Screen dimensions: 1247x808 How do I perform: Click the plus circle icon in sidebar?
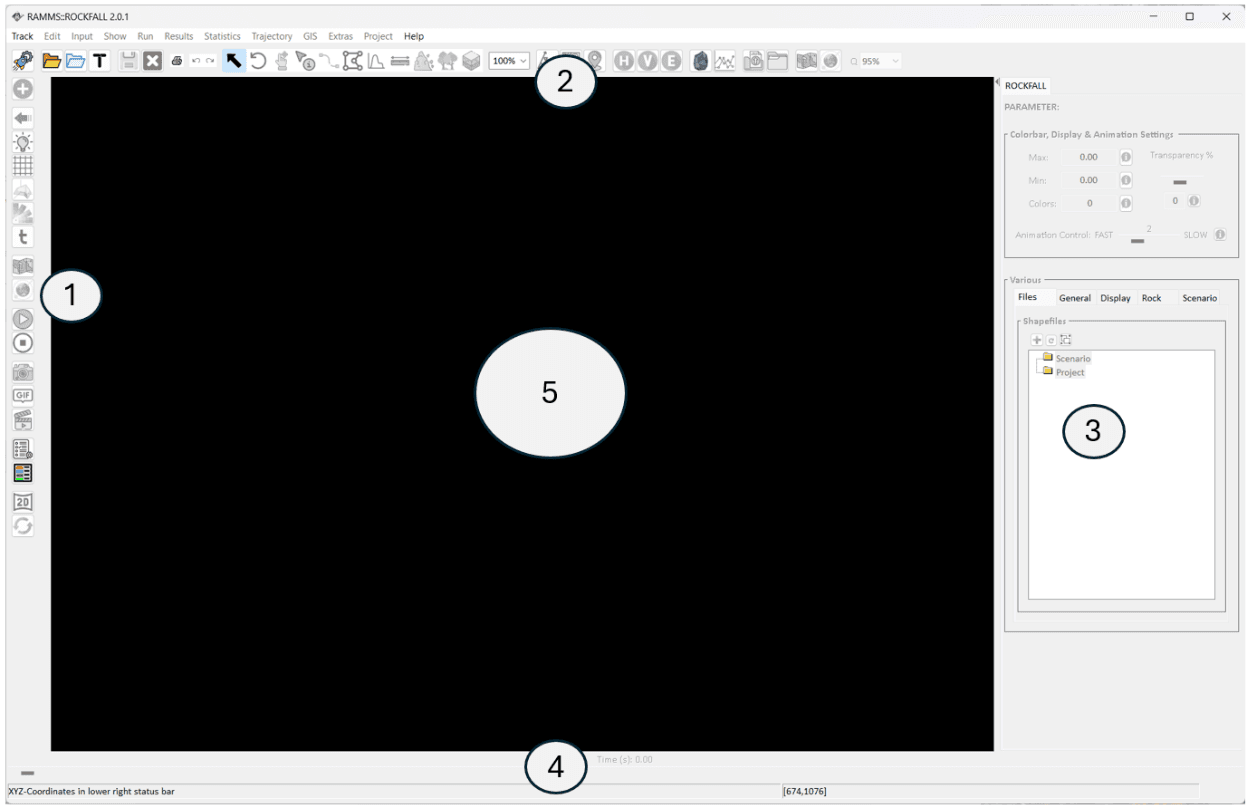[22, 89]
